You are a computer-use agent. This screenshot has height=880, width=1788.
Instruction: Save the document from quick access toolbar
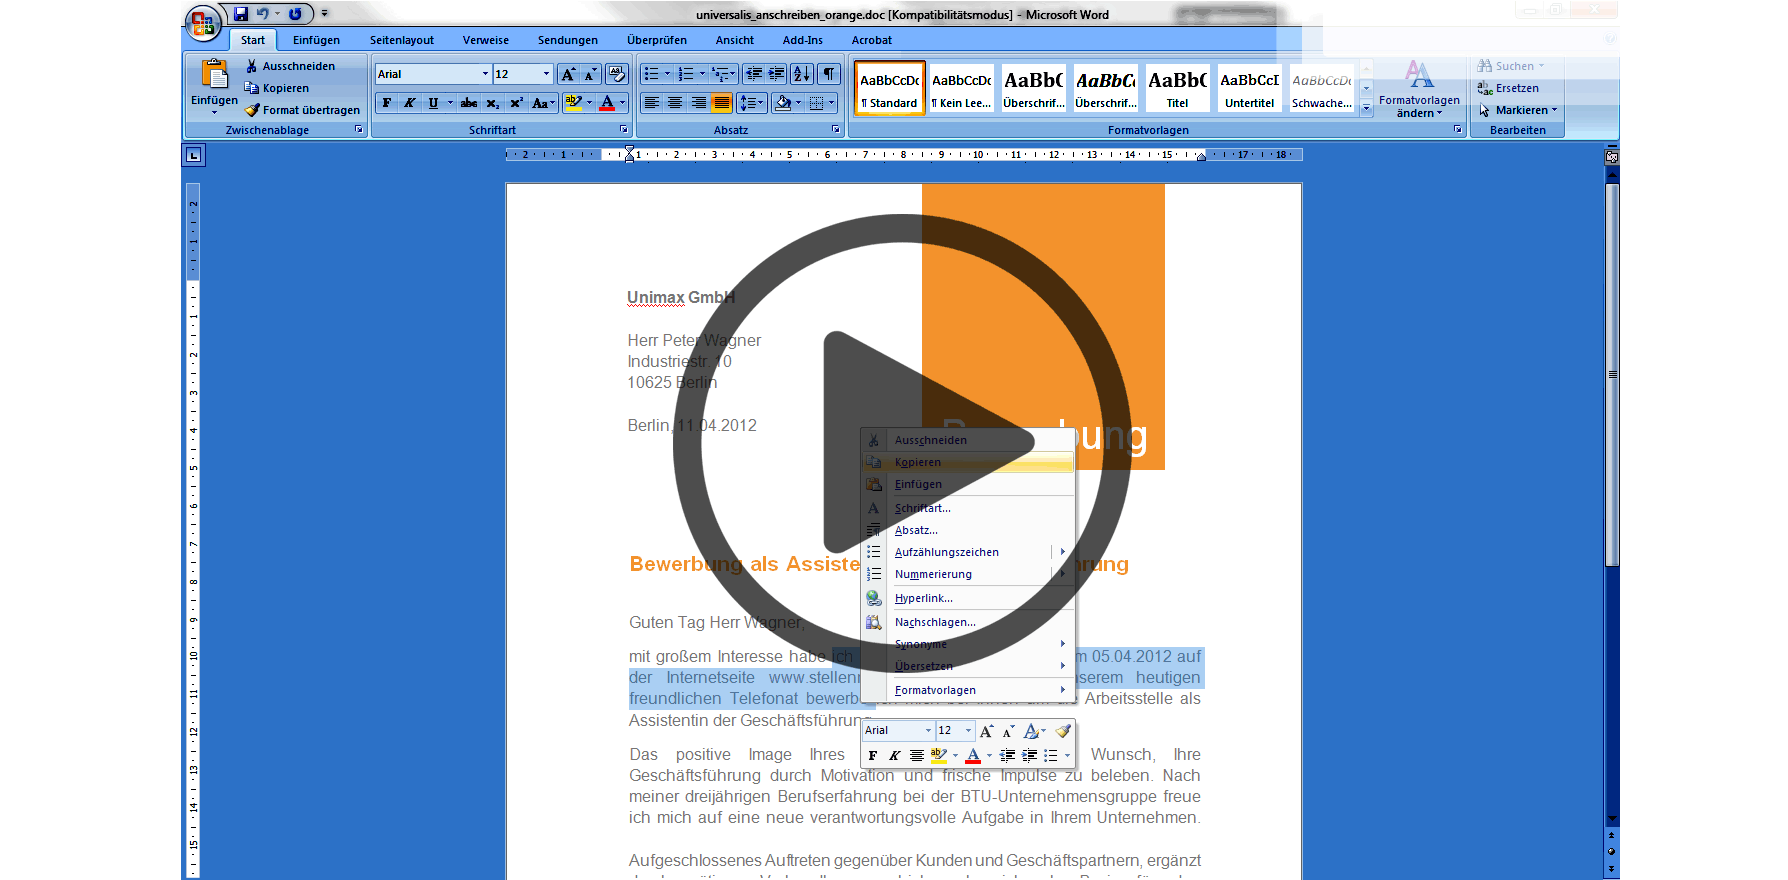241,14
